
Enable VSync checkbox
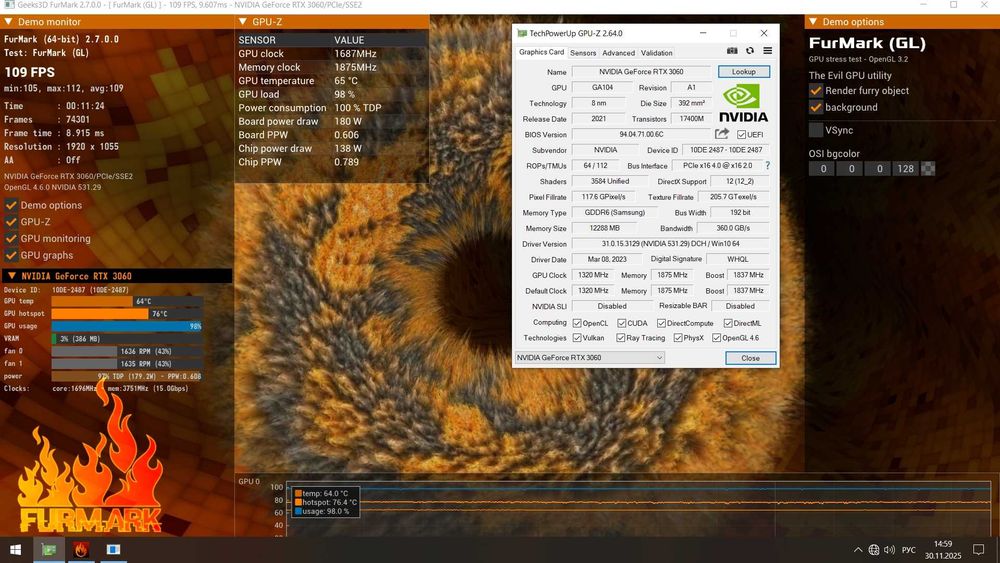[816, 130]
